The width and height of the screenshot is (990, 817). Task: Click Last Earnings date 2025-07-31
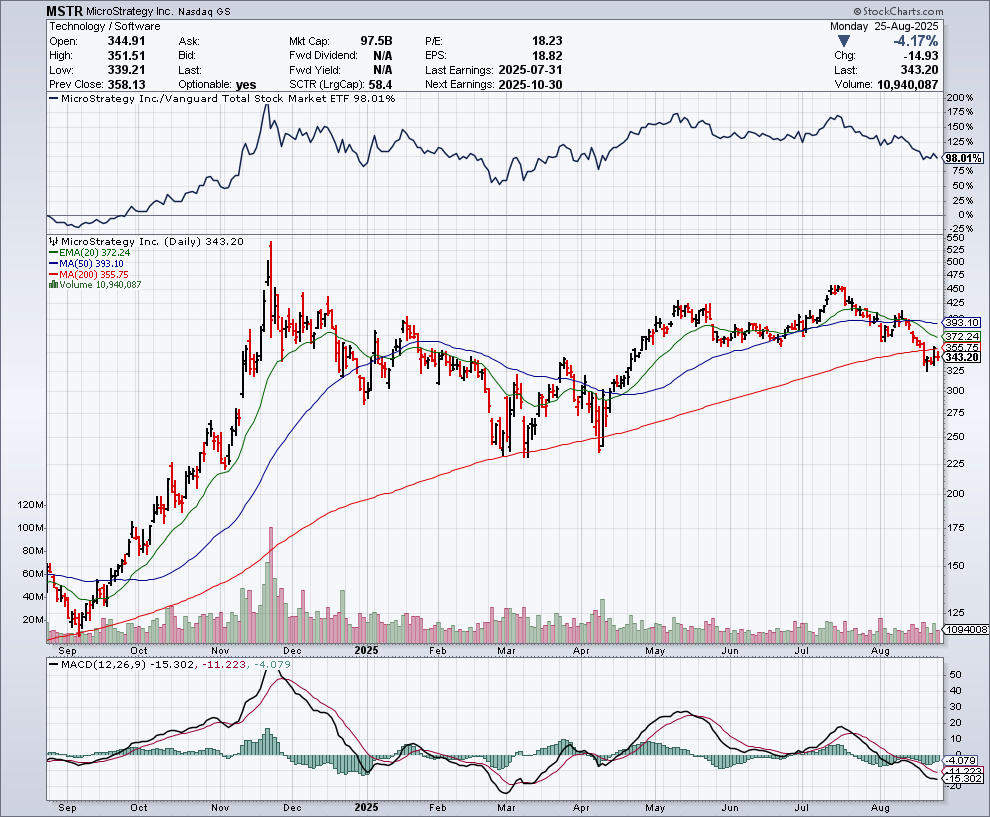click(530, 70)
